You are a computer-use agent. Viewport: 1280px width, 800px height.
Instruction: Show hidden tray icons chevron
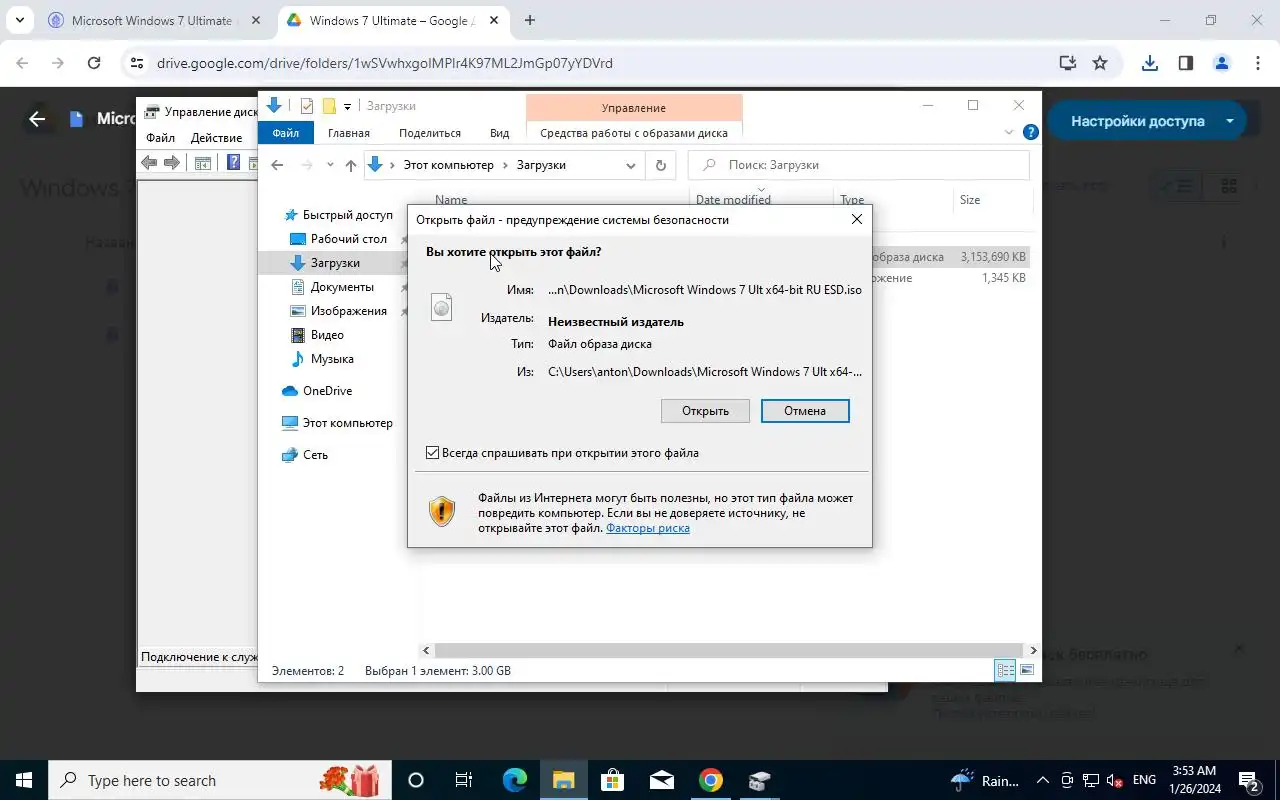click(x=1042, y=780)
